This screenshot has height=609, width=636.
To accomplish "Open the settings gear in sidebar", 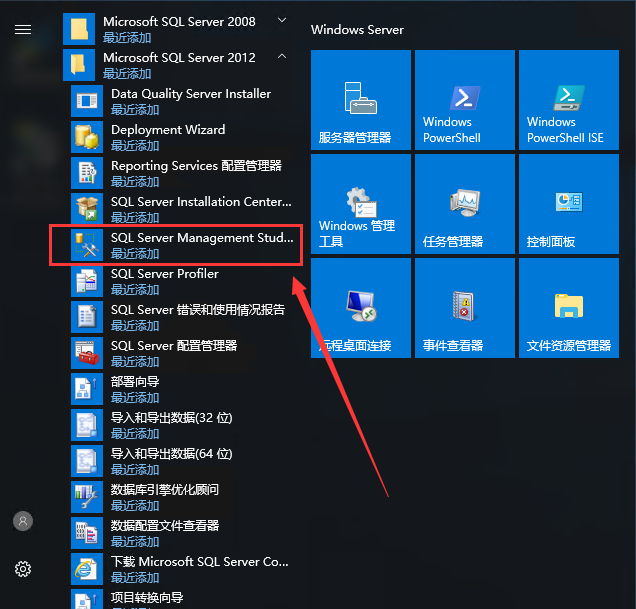I will pyautogui.click(x=23, y=569).
